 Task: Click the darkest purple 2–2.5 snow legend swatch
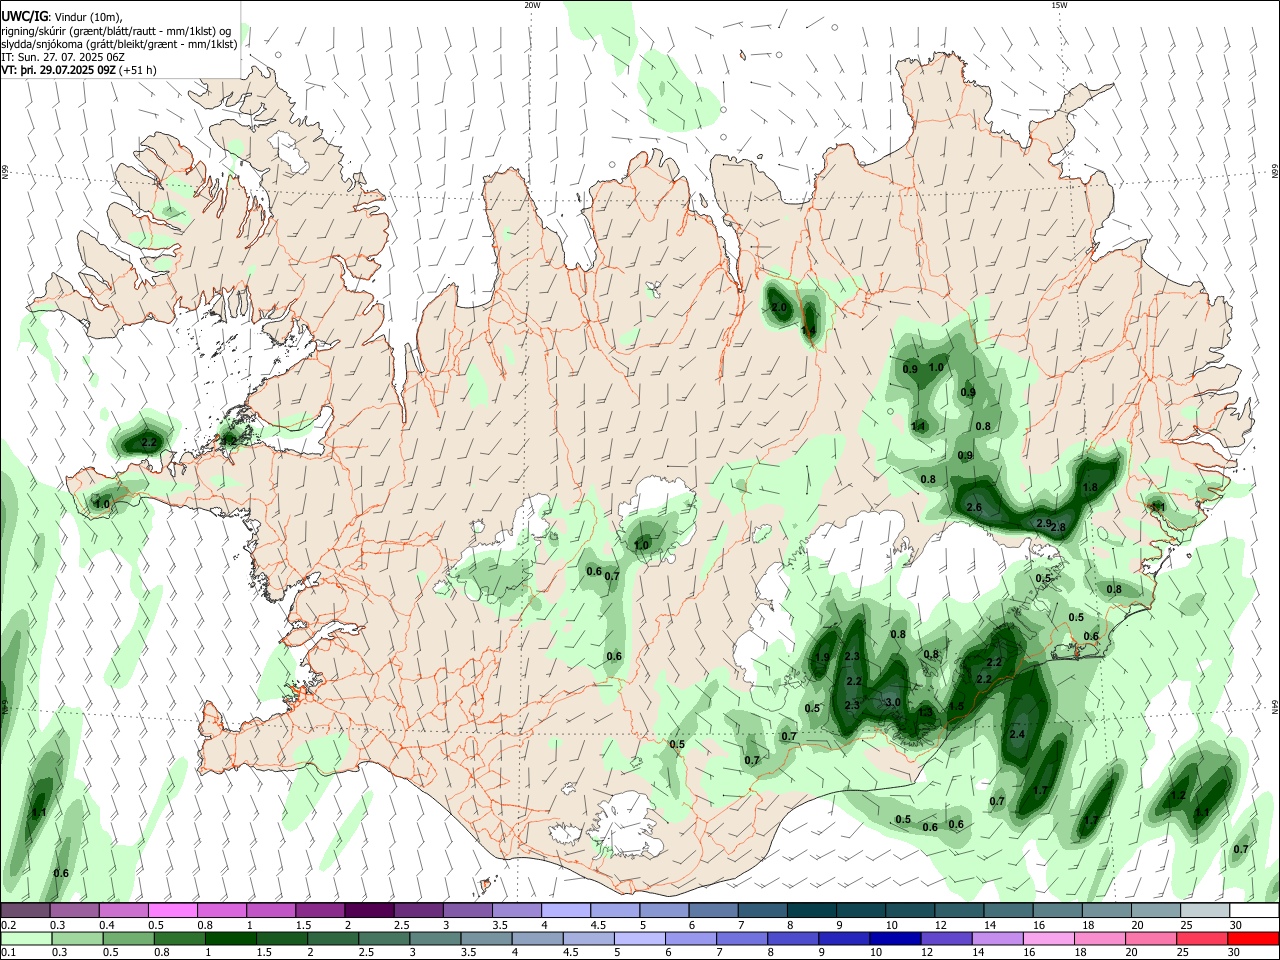click(x=369, y=911)
